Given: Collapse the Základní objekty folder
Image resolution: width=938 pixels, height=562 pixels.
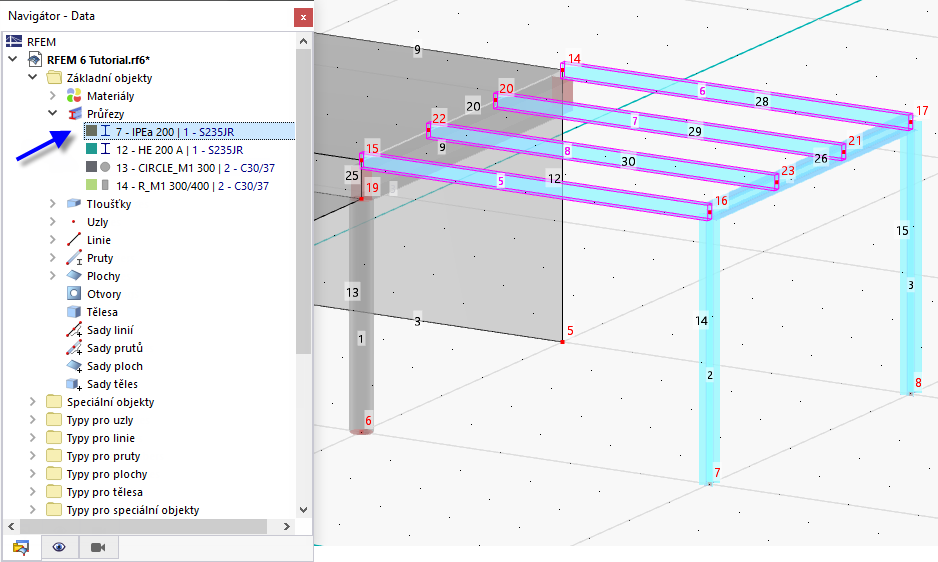Looking at the screenshot, I should (x=33, y=77).
